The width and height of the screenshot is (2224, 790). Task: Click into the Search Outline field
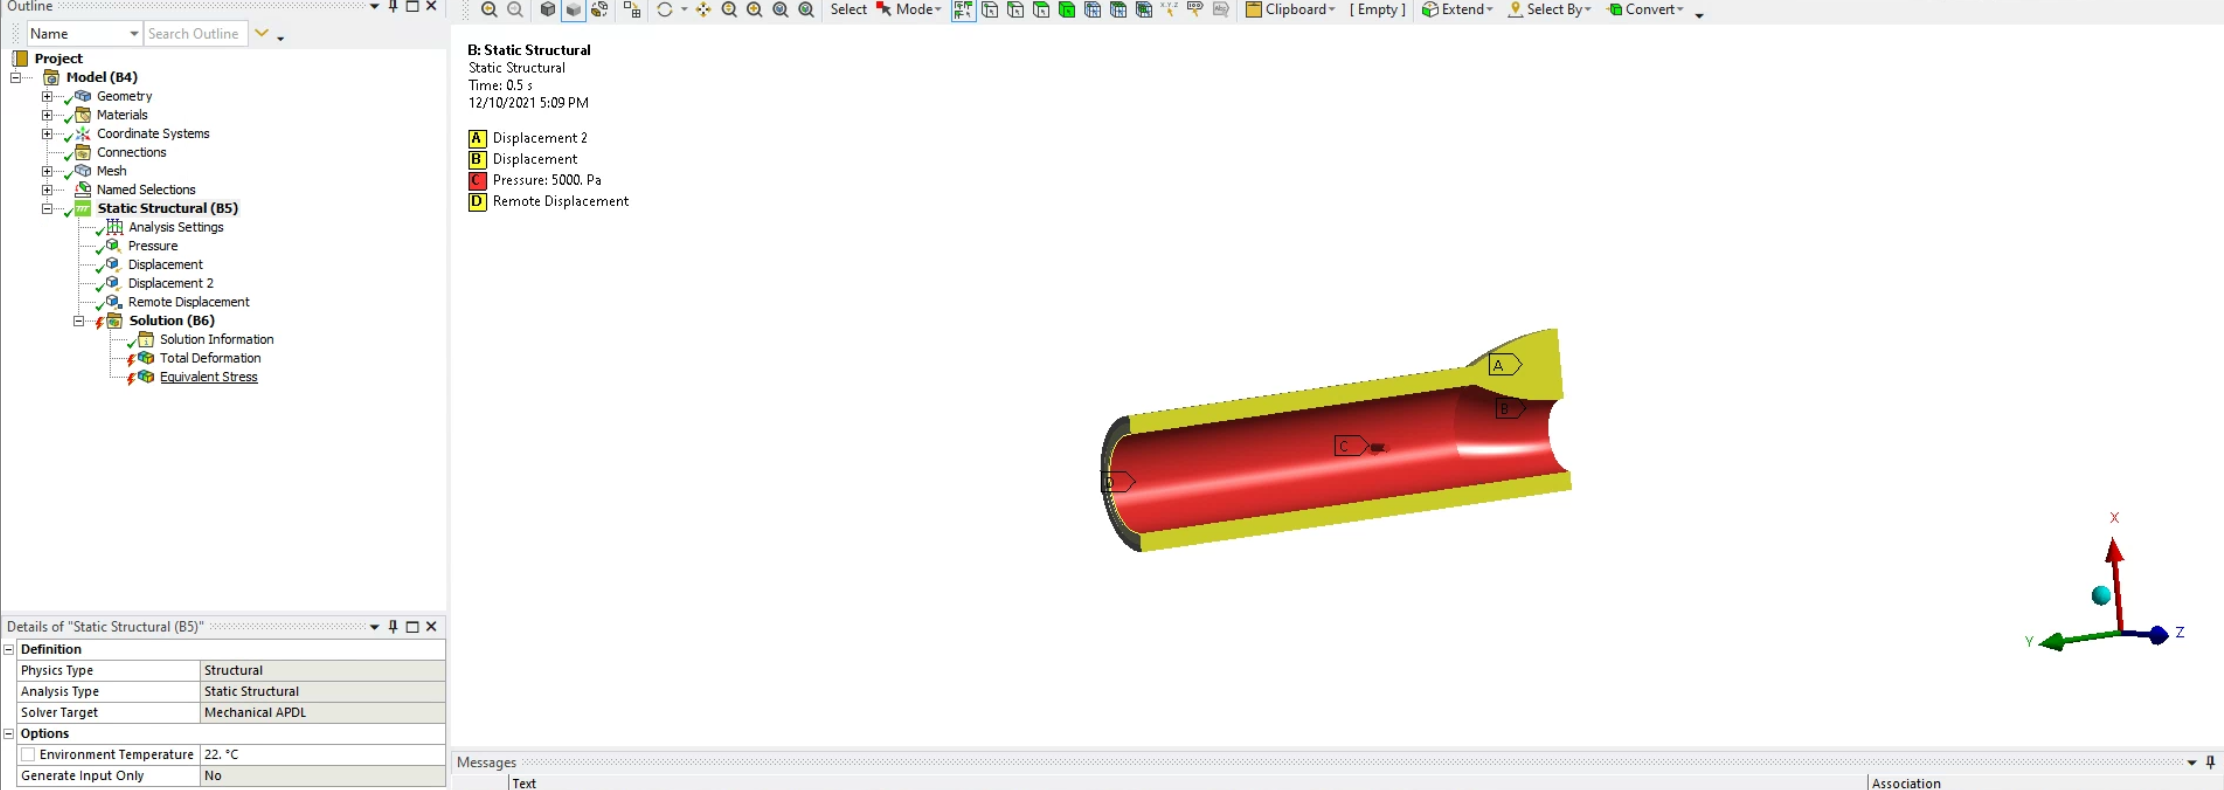pyautogui.click(x=195, y=34)
